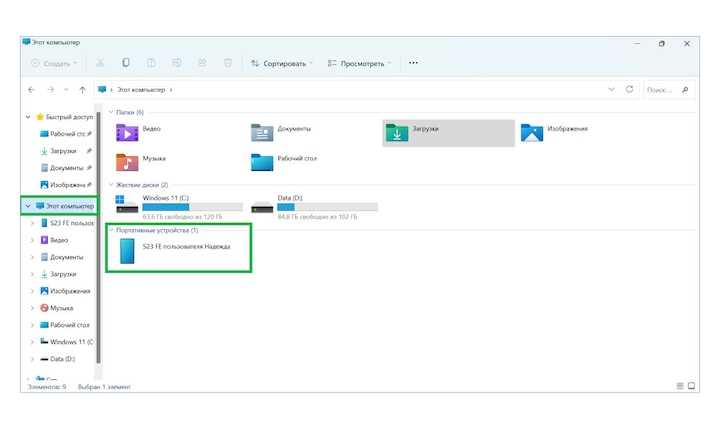Minimize the Explorer window
Viewport: 720px width, 429px height.
tap(637, 44)
